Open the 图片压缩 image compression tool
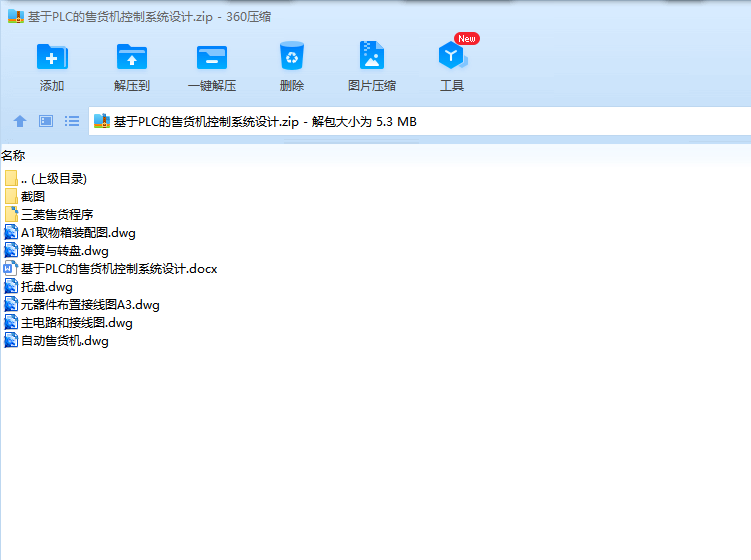This screenshot has width=751, height=560. [x=372, y=56]
